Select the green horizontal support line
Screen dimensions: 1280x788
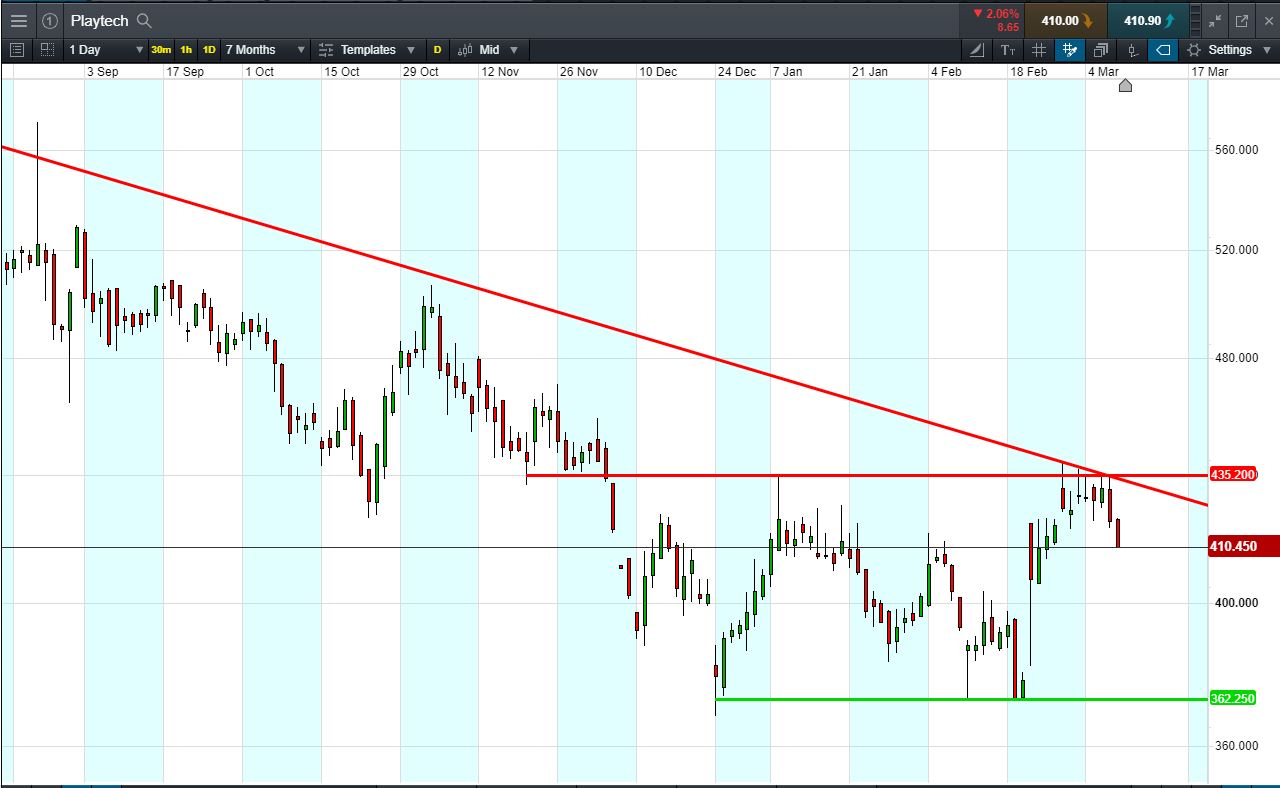[961, 699]
